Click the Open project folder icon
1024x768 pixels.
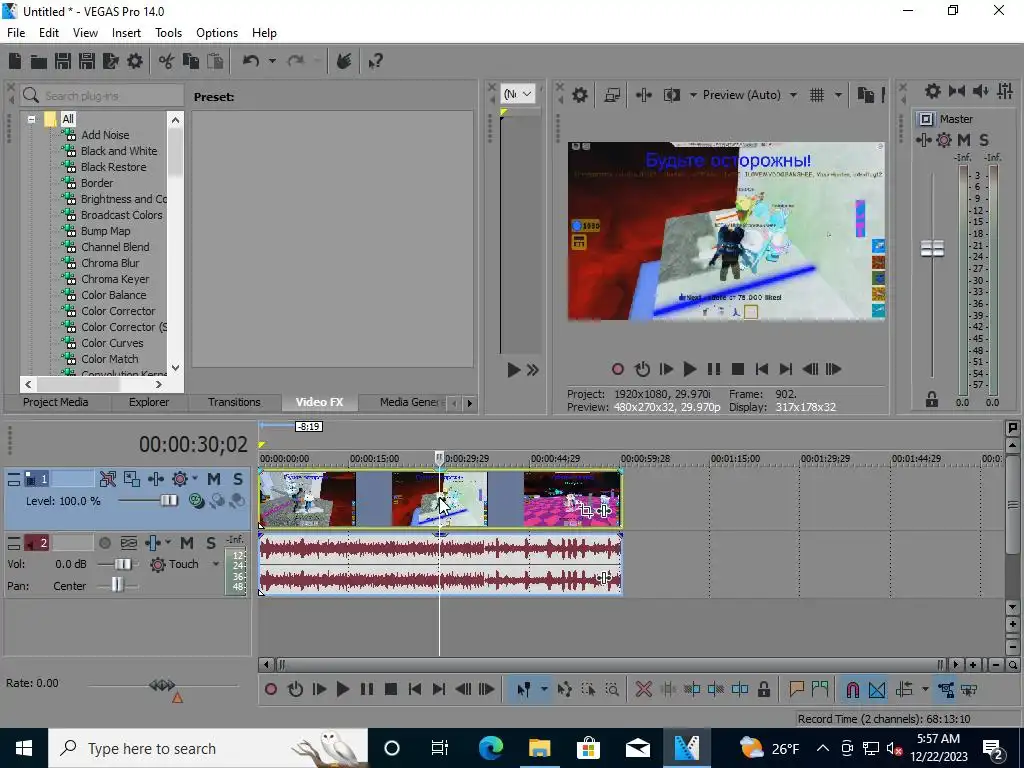click(39, 61)
